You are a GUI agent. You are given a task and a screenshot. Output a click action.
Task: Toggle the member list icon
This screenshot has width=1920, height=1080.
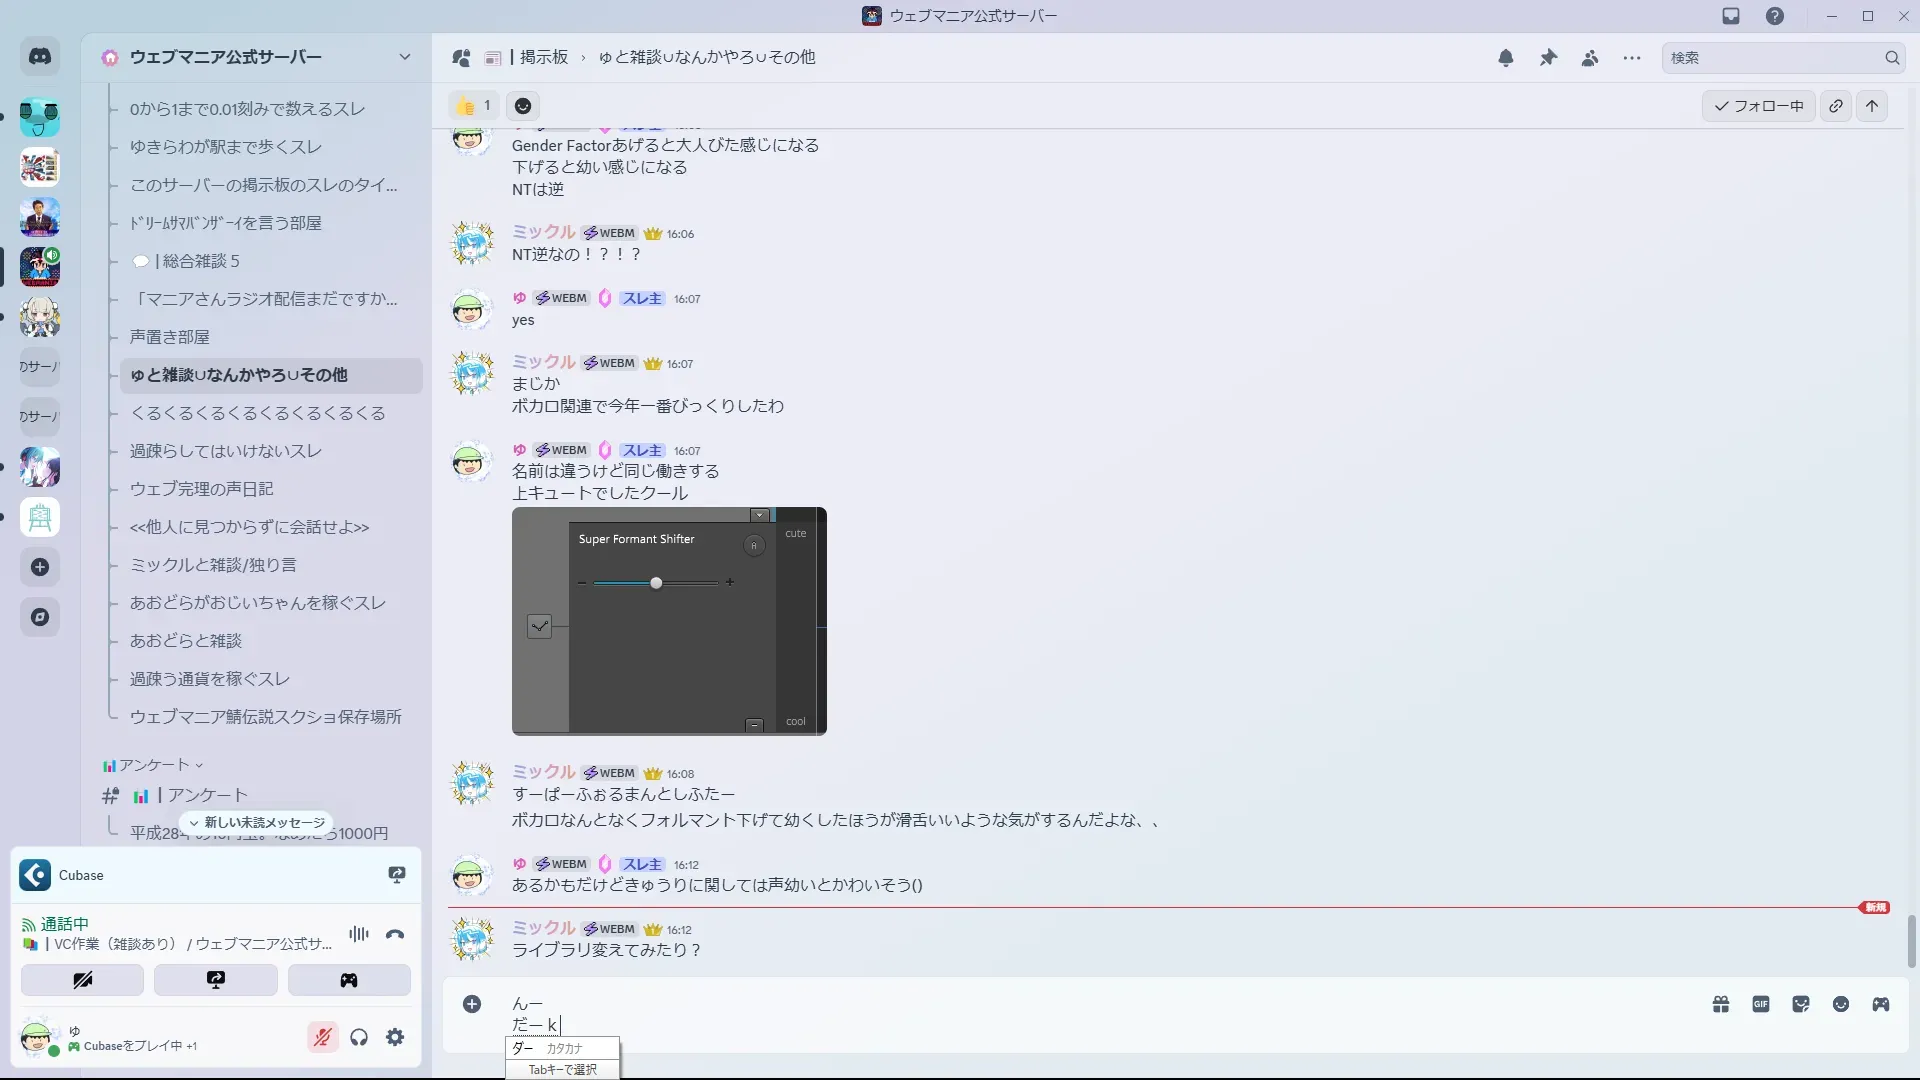(1590, 58)
